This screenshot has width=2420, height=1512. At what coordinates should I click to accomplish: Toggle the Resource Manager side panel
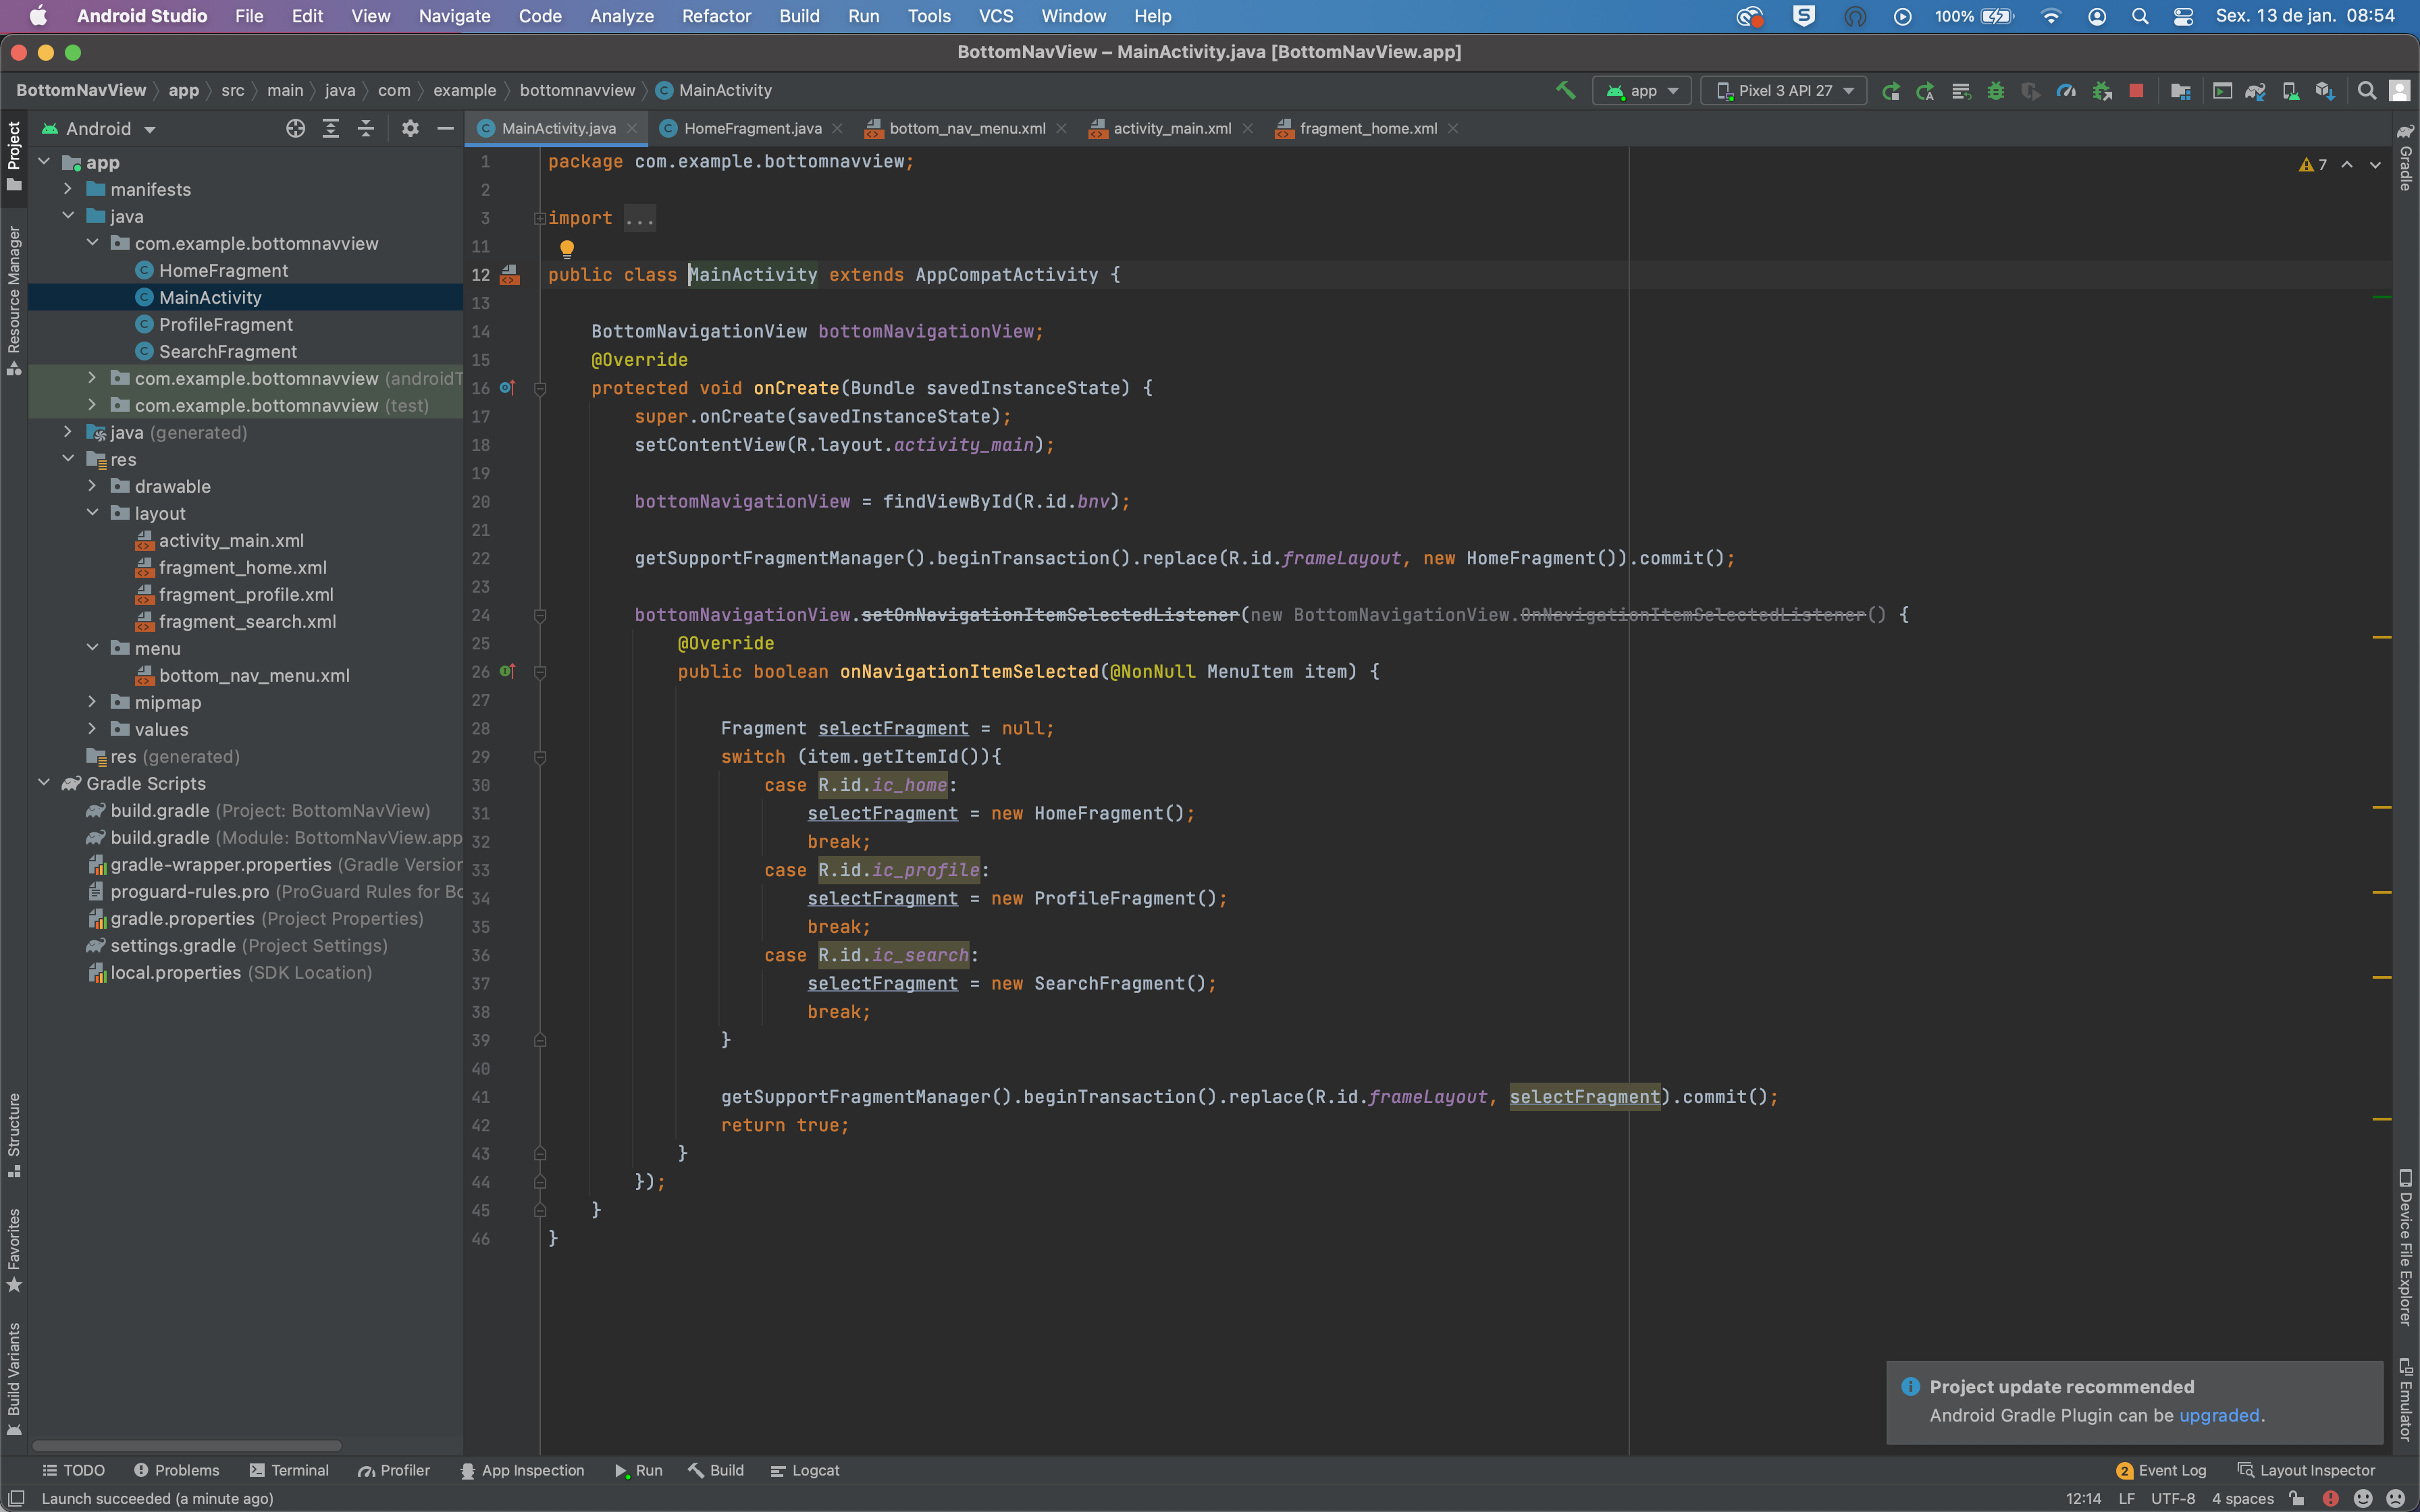point(14,300)
